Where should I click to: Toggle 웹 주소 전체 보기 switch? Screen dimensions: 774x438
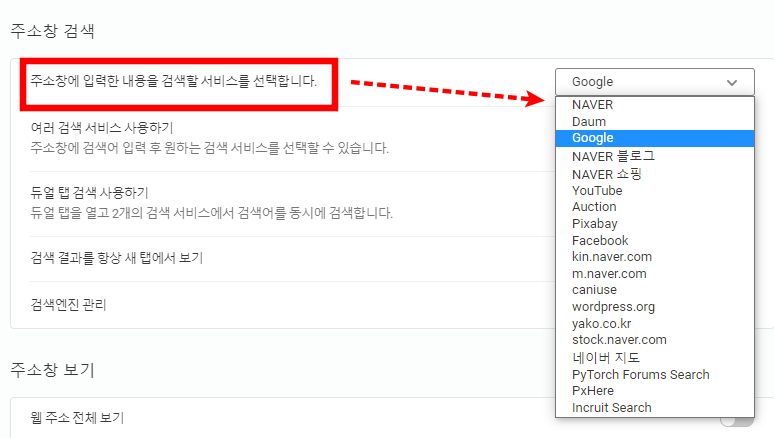click(x=736, y=420)
